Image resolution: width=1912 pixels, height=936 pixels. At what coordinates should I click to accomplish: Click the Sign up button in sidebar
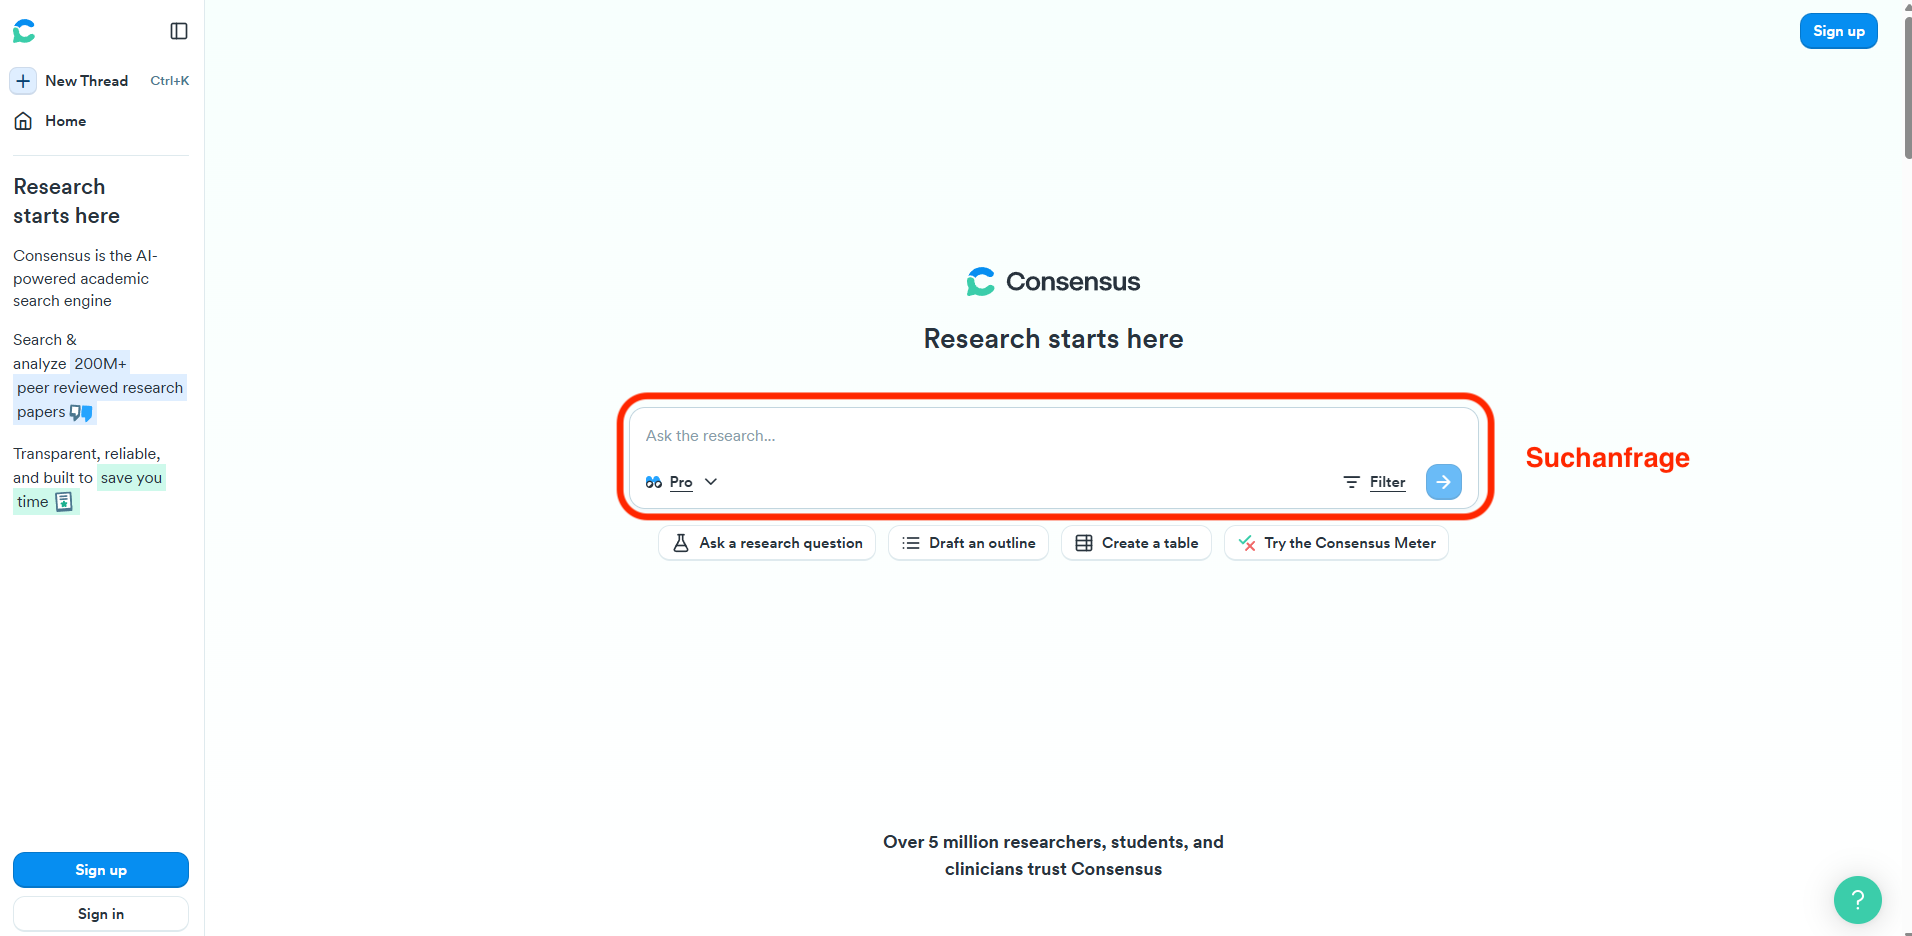(100, 869)
